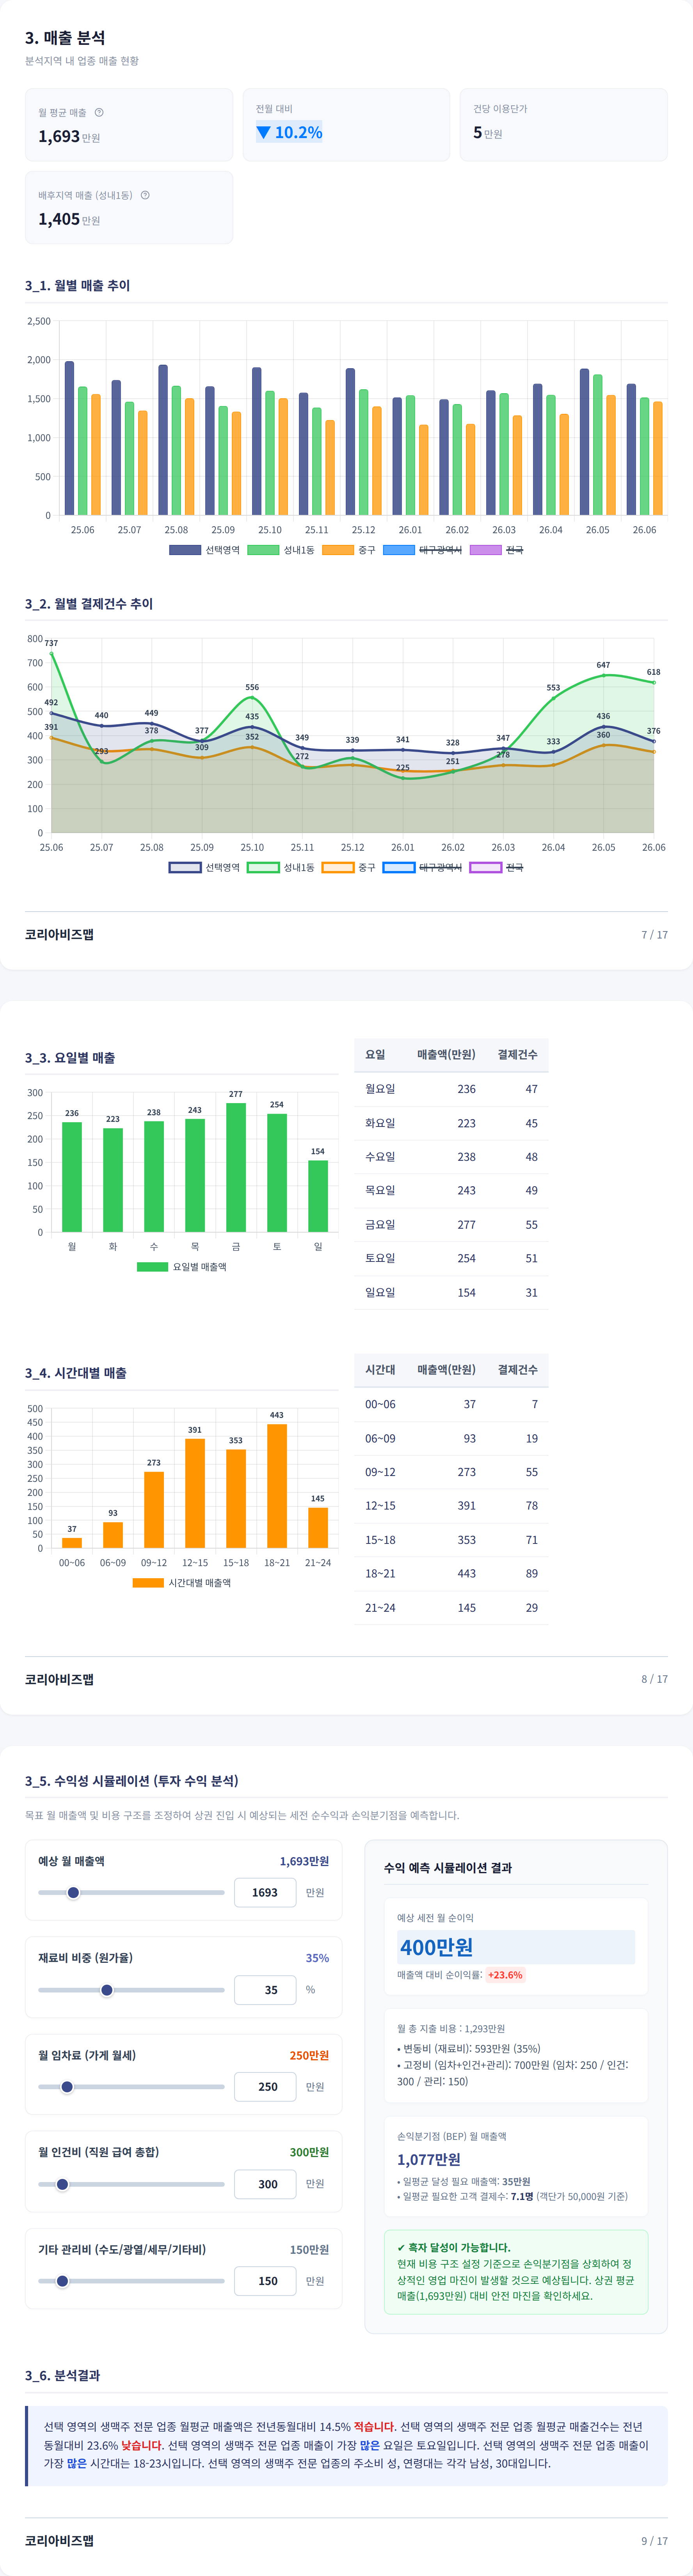Enable 전국 legend in 월별 매출 추이 chart
Viewport: 693px width, 2576px height.
coord(497,550)
